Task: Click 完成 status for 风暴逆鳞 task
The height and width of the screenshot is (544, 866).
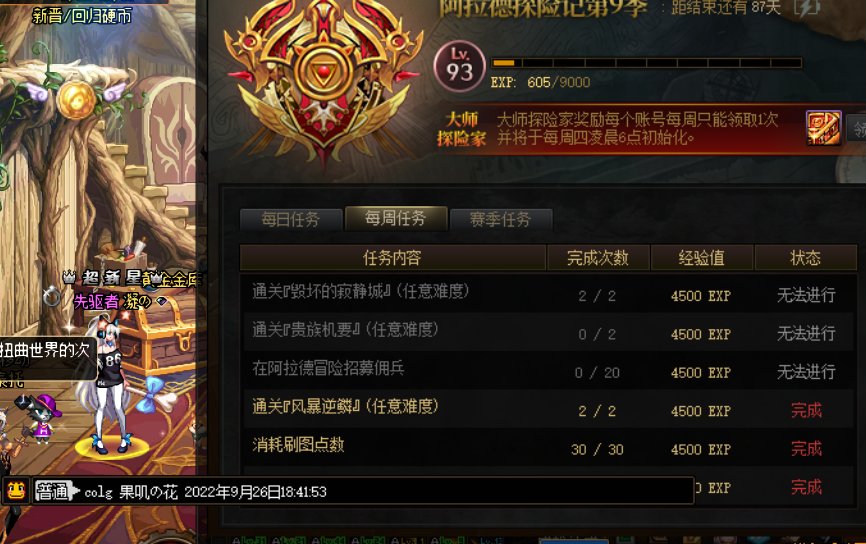Action: click(806, 410)
